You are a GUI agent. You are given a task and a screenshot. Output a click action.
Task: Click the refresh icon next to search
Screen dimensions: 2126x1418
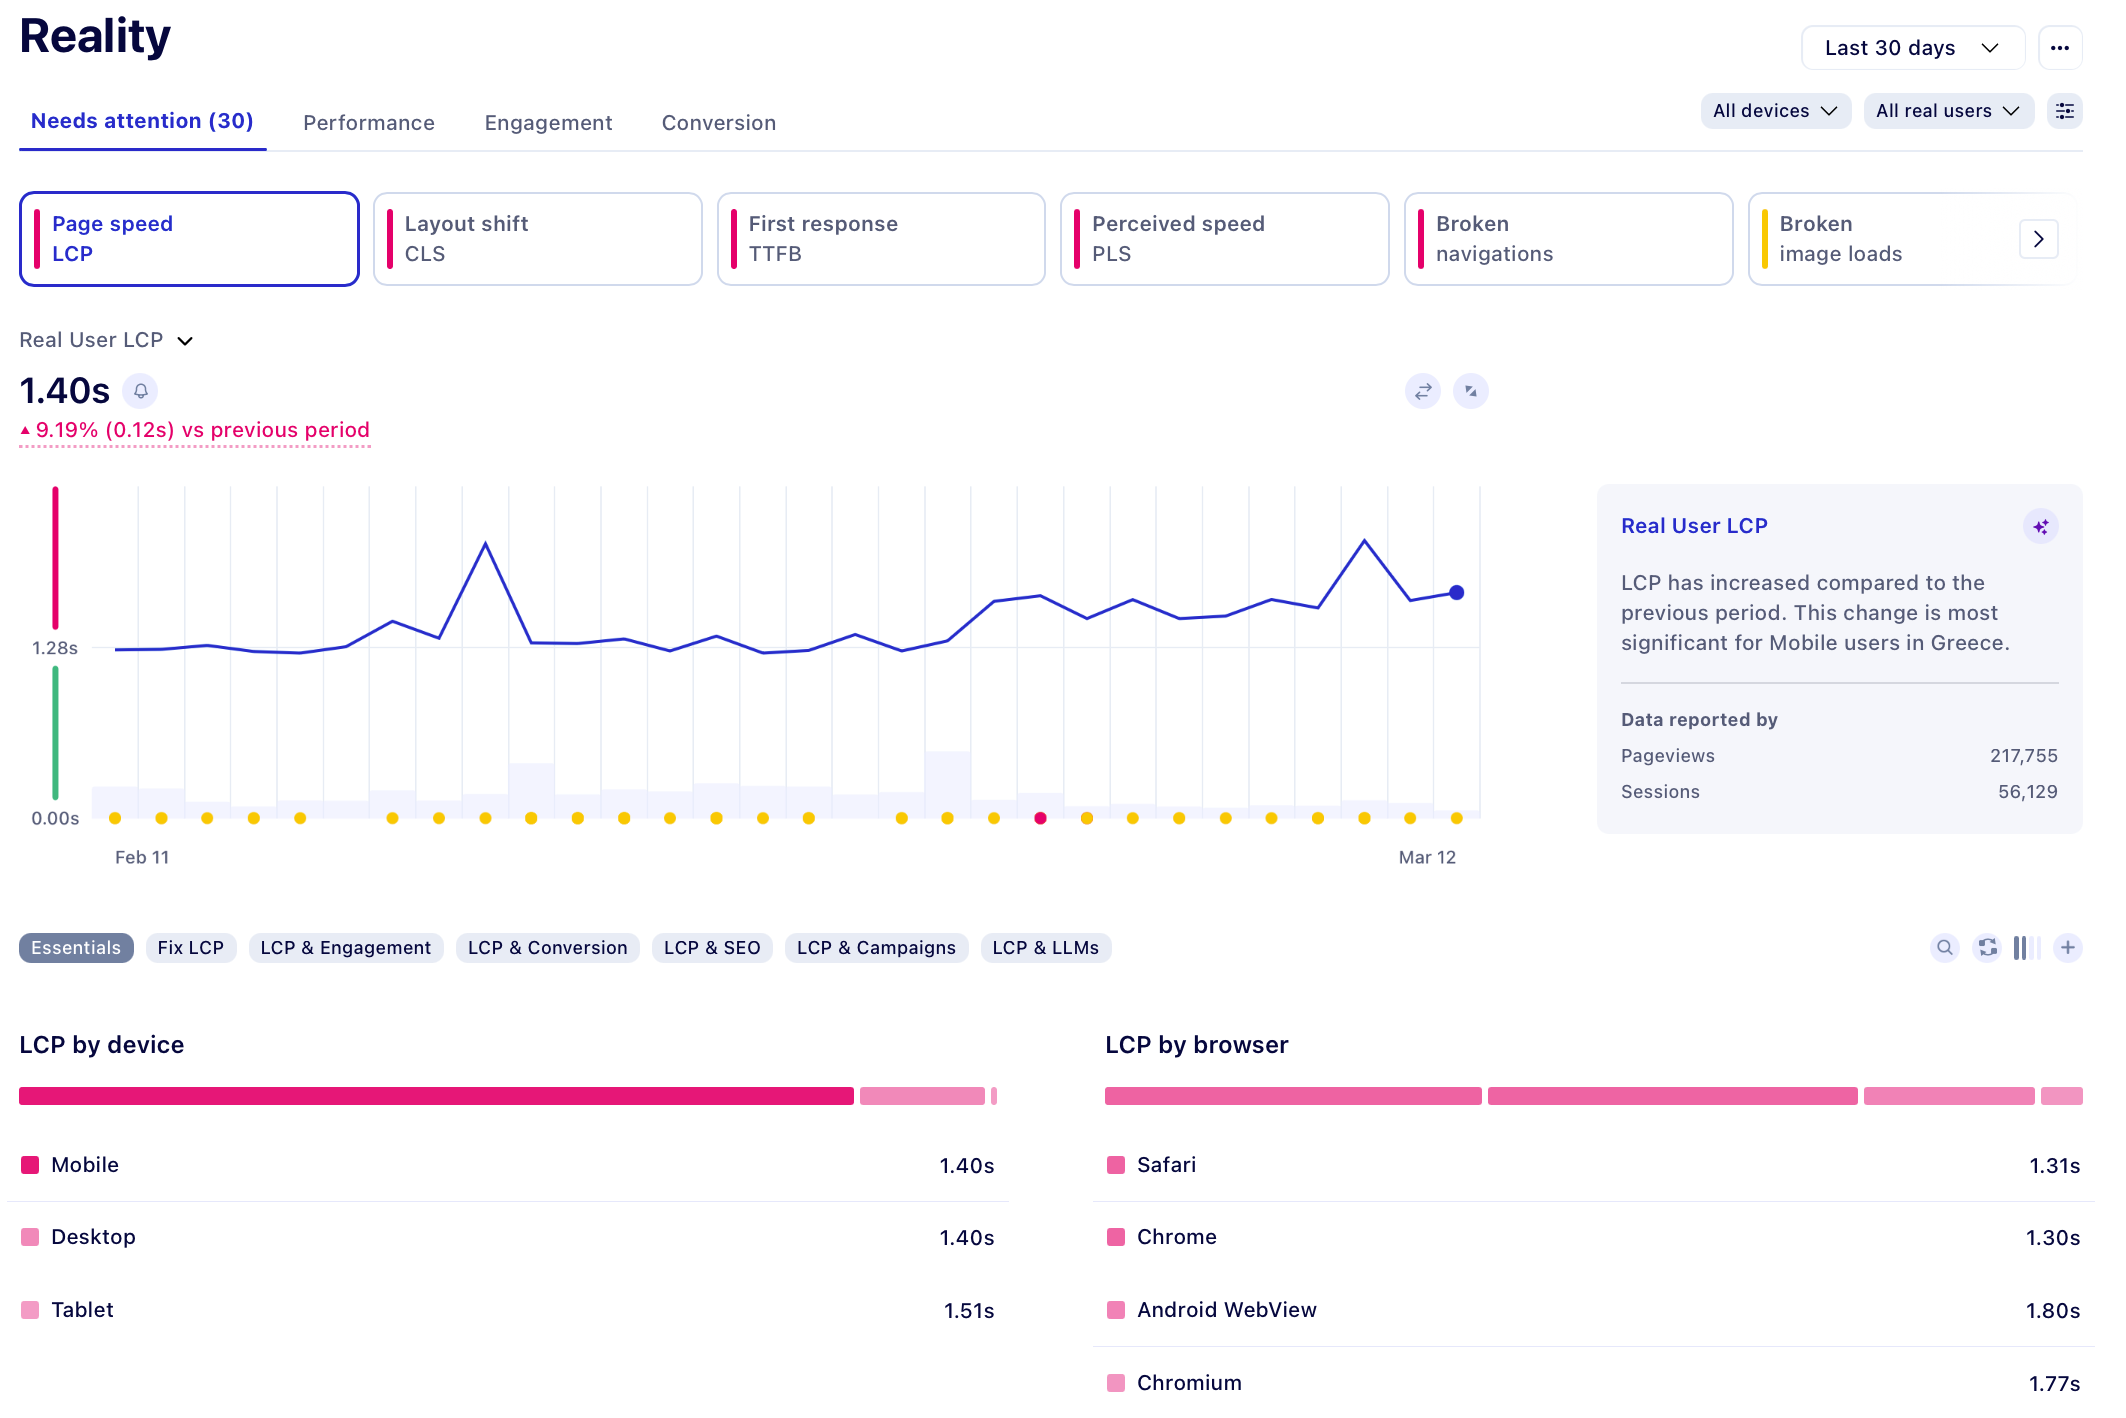pos(1987,947)
